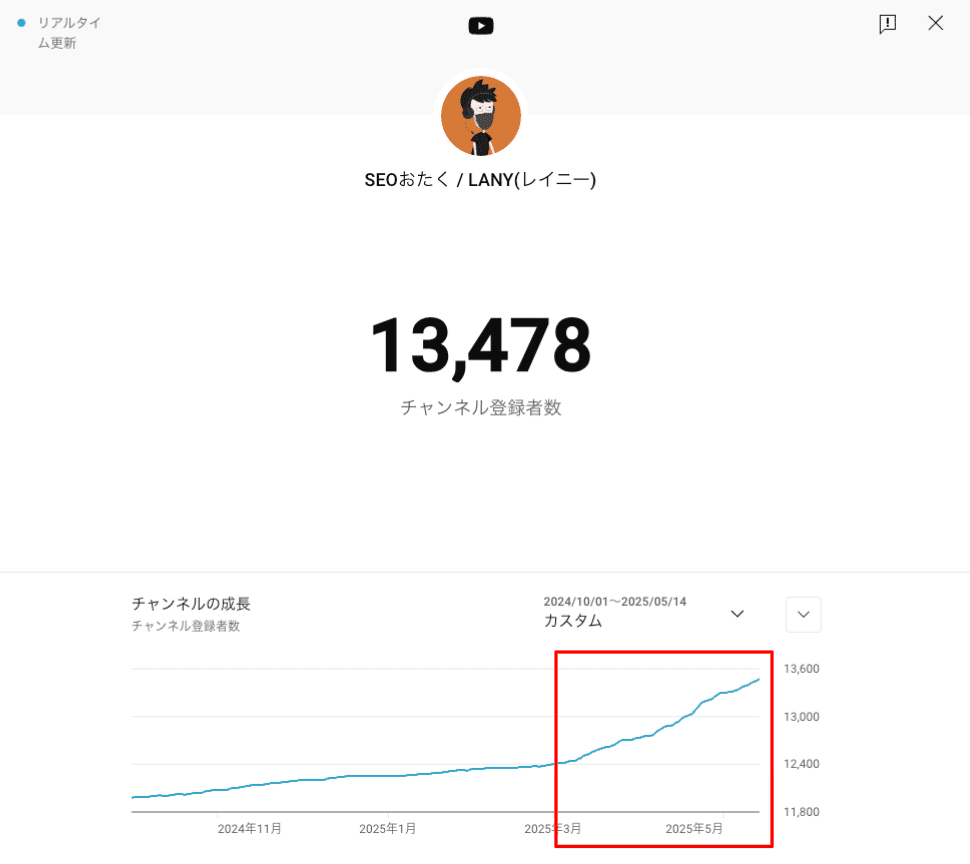Close the realtime subscriber view
970x864 pixels.
coord(935,24)
